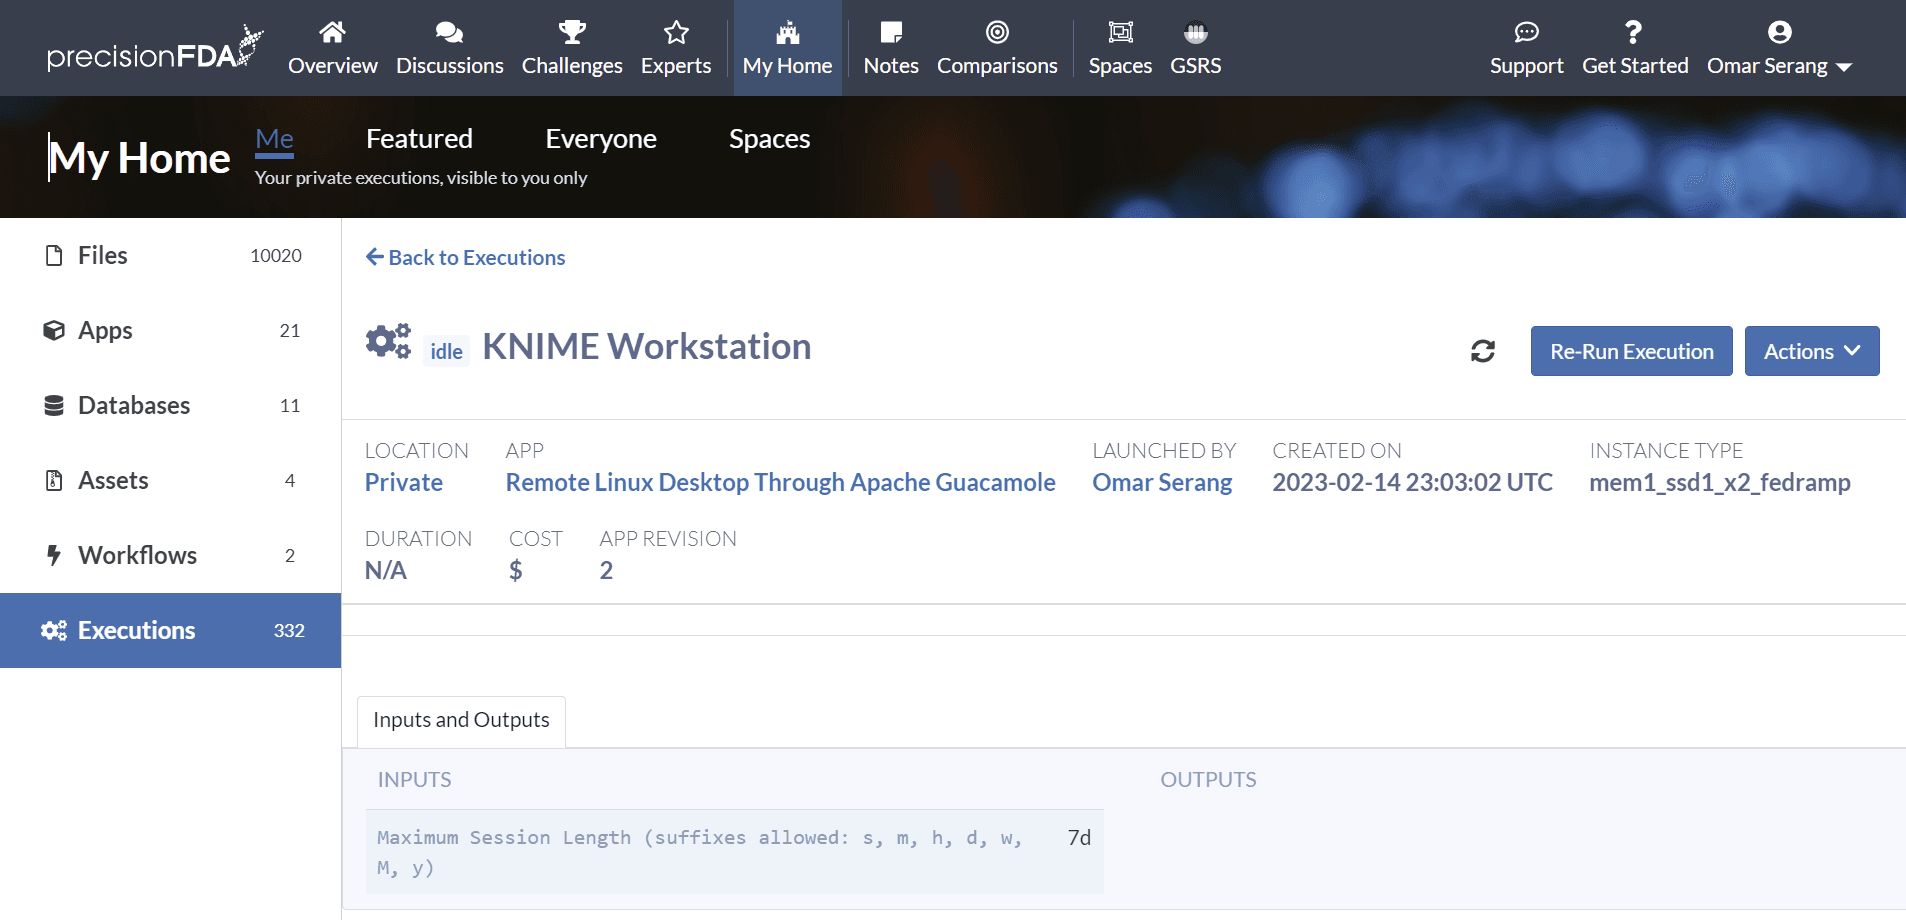The image size is (1906, 920).
Task: Select the Inputs and Outputs tab
Action: click(461, 720)
